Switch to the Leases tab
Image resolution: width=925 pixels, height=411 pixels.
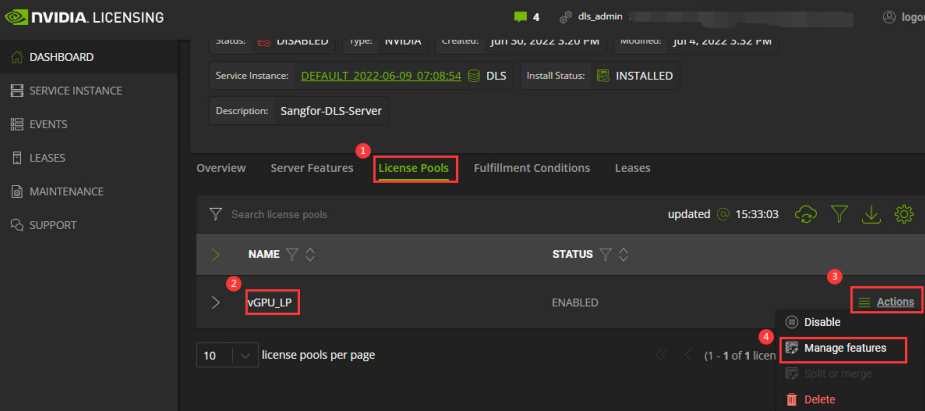pos(632,168)
